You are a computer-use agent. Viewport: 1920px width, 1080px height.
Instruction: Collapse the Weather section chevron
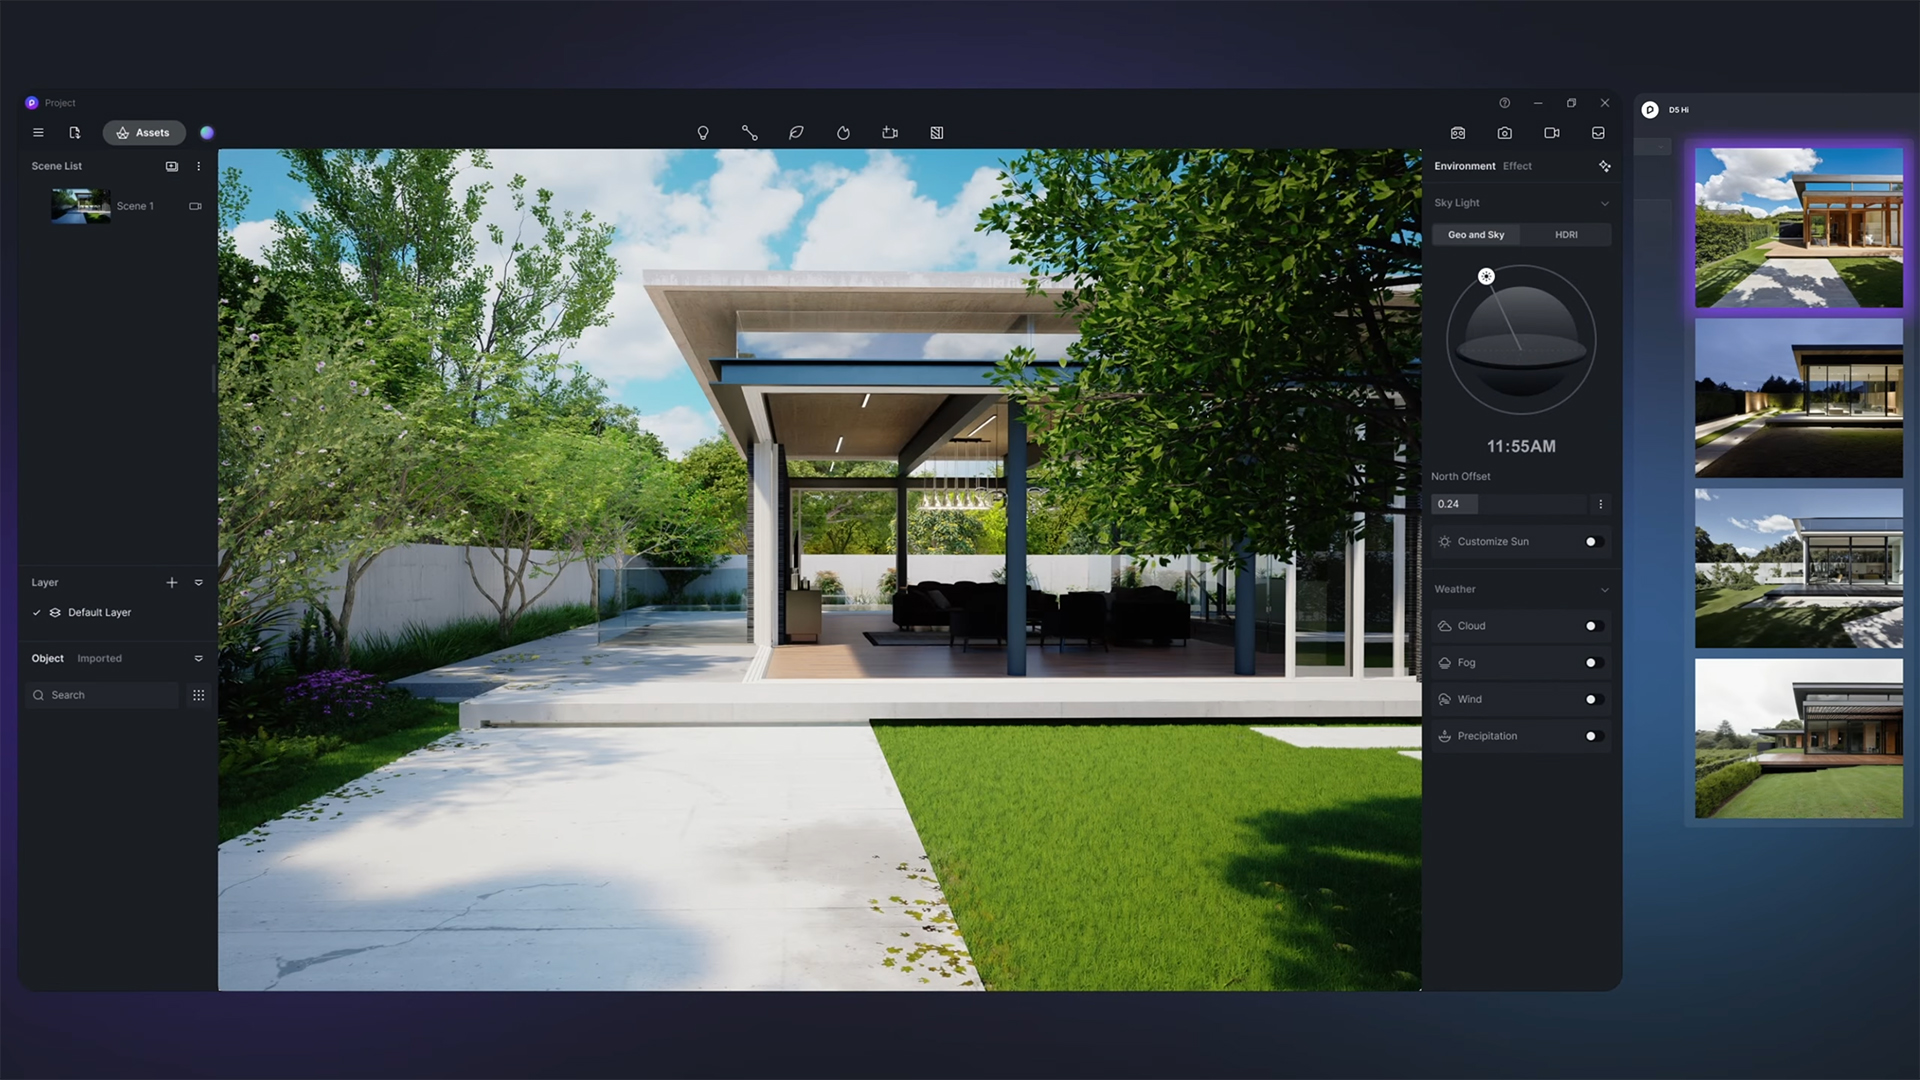click(1604, 590)
